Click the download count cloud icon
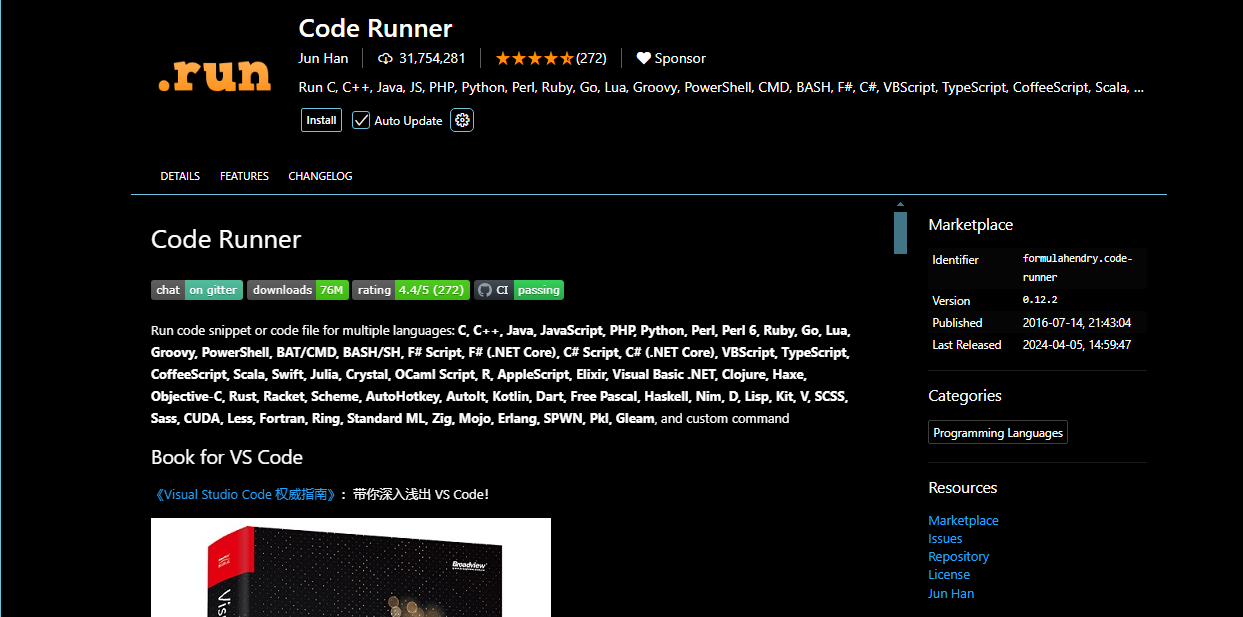The width and height of the screenshot is (1243, 617). [x=385, y=58]
